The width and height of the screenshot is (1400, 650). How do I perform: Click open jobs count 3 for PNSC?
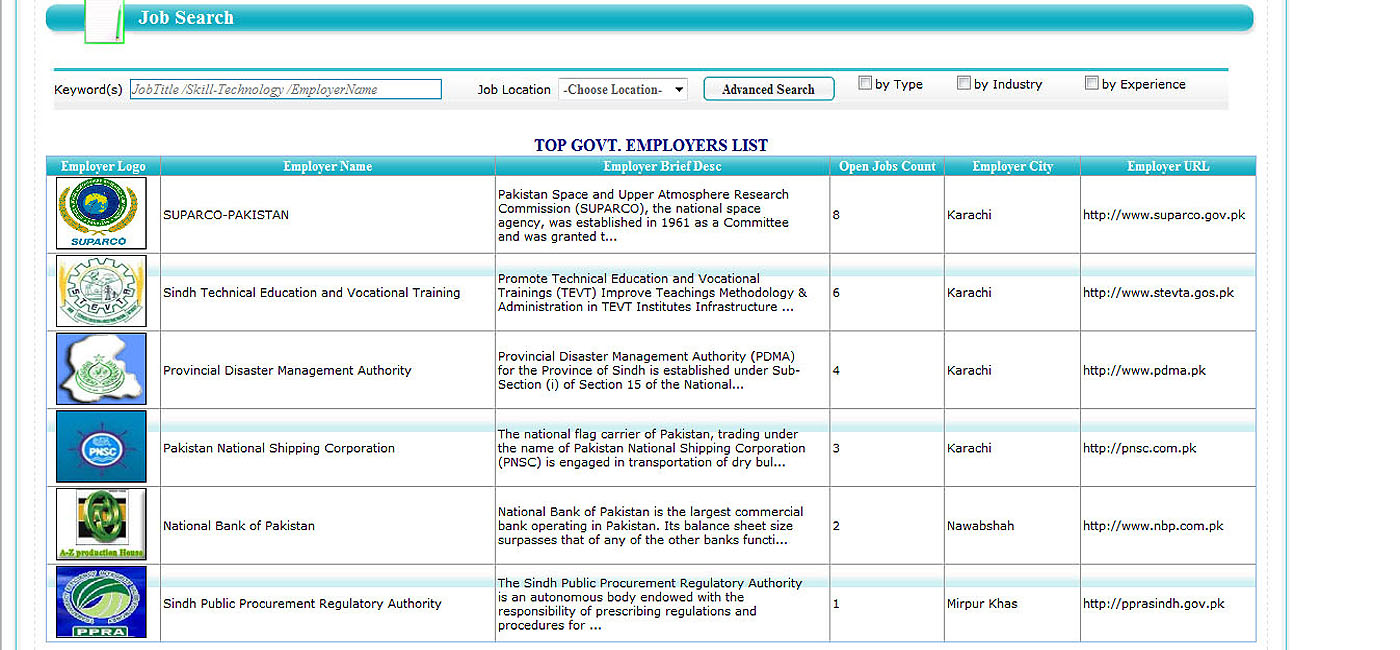pyautogui.click(x=836, y=449)
